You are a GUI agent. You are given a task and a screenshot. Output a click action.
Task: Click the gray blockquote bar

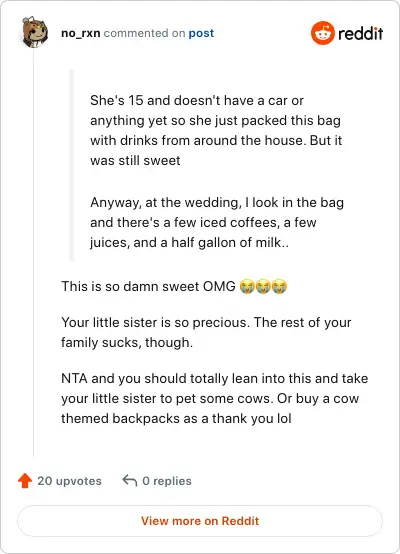[72, 165]
